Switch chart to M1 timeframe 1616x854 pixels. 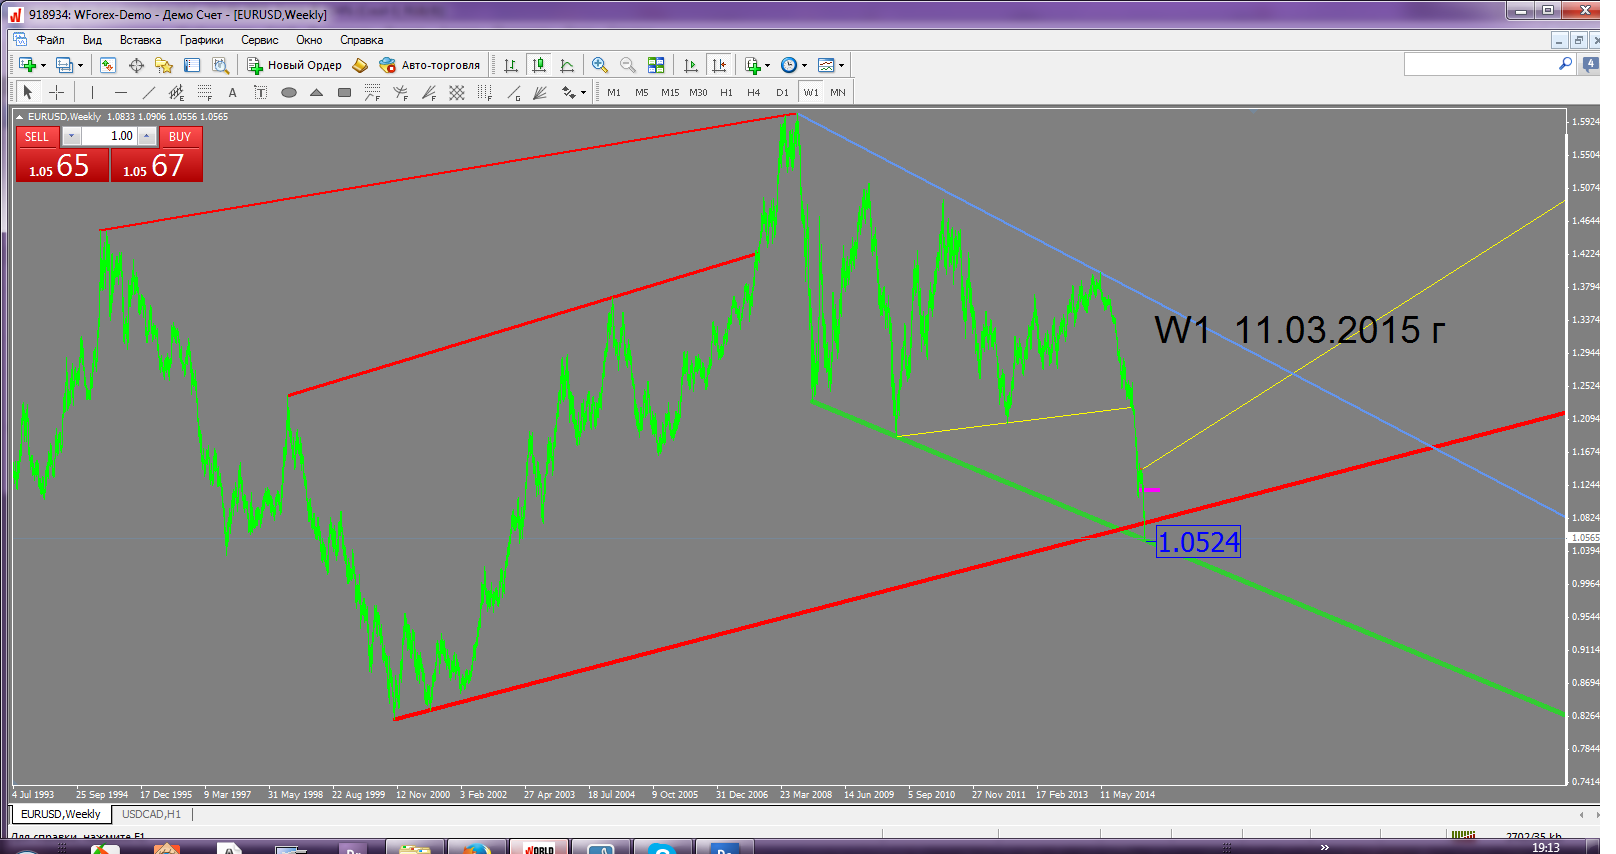tap(614, 92)
